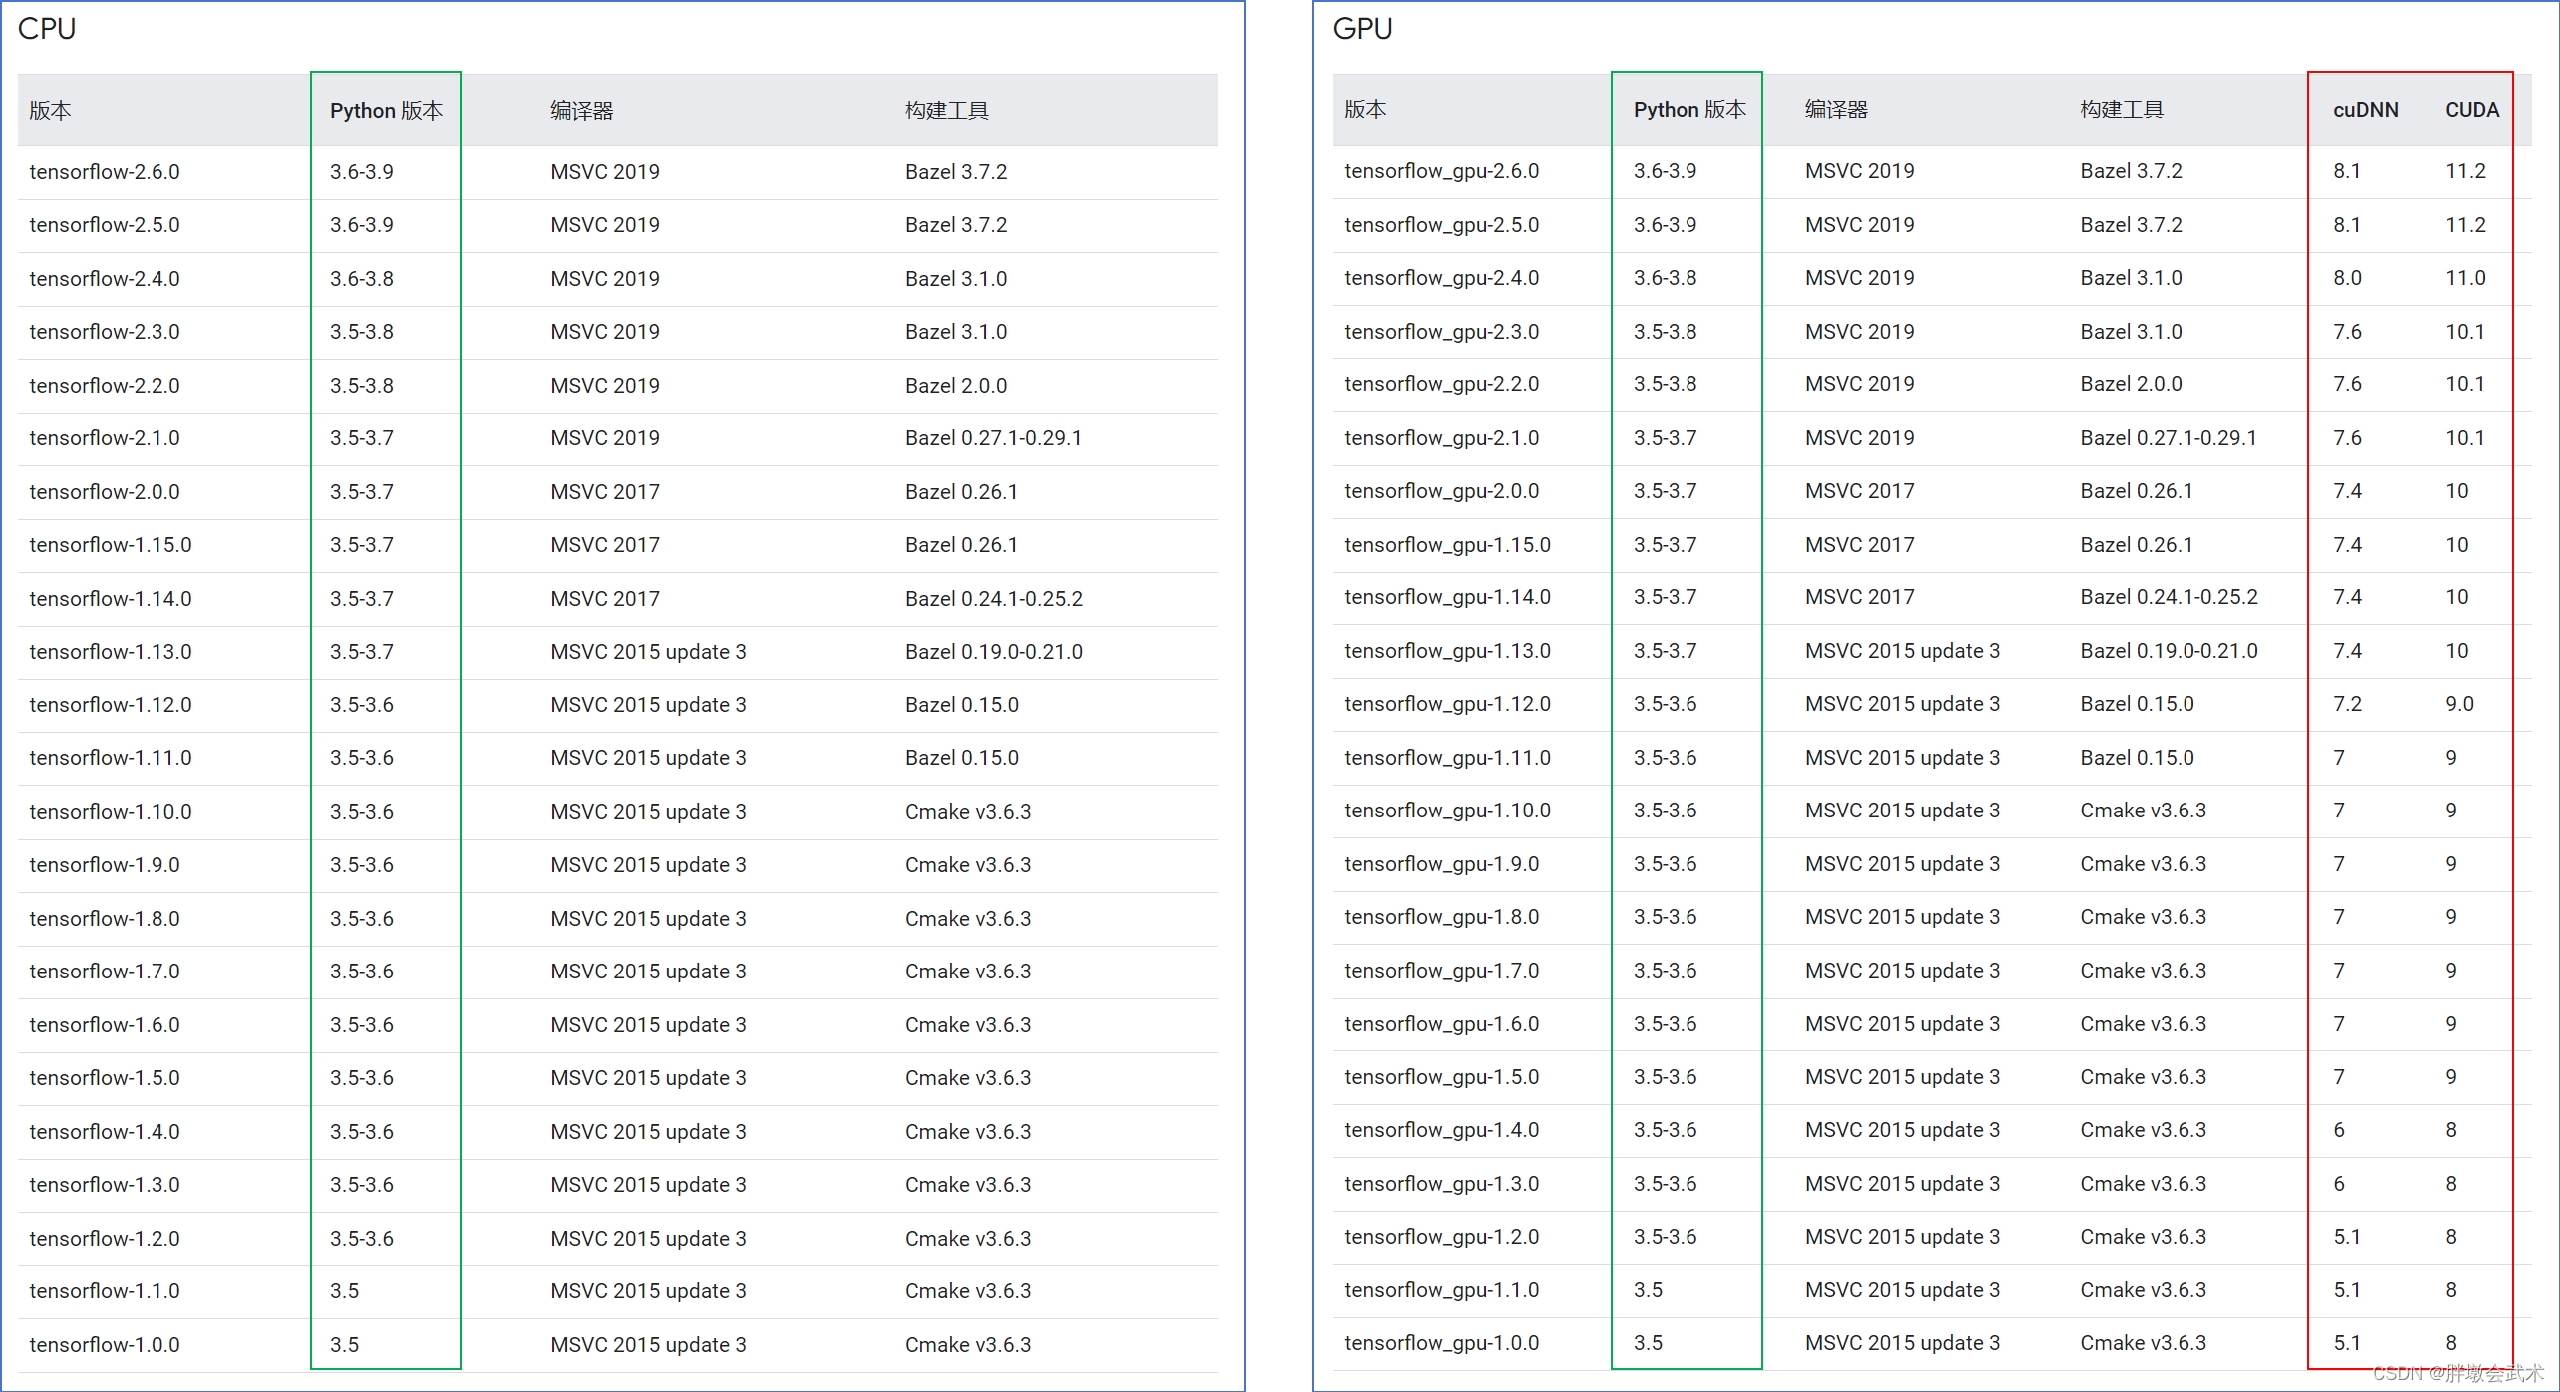2560x1392 pixels.
Task: Click the tensorflow-2.6.0 row name
Action: 105,172
